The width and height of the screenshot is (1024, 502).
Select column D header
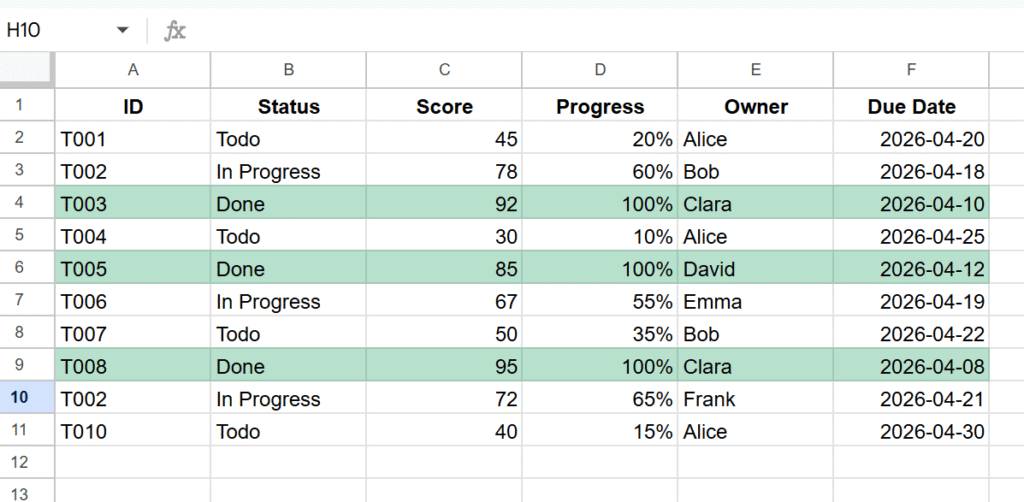click(600, 70)
